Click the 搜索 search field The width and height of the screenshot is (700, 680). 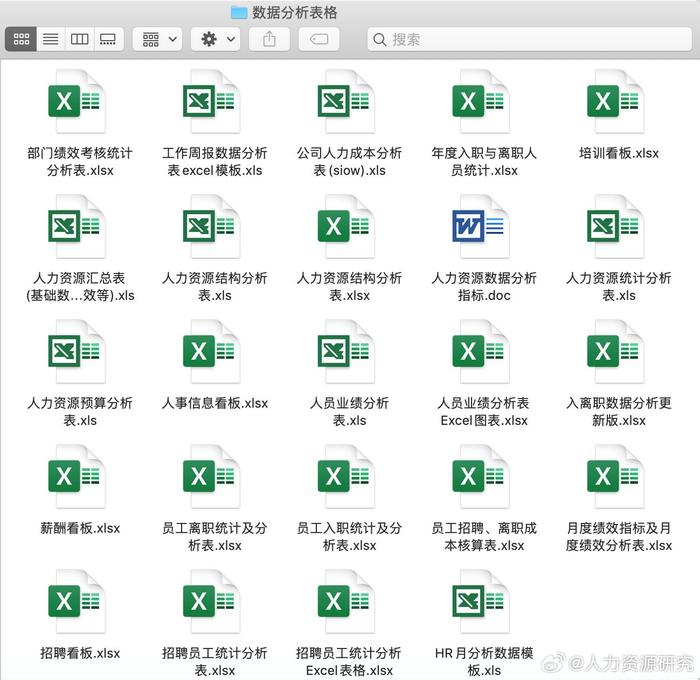(529, 39)
